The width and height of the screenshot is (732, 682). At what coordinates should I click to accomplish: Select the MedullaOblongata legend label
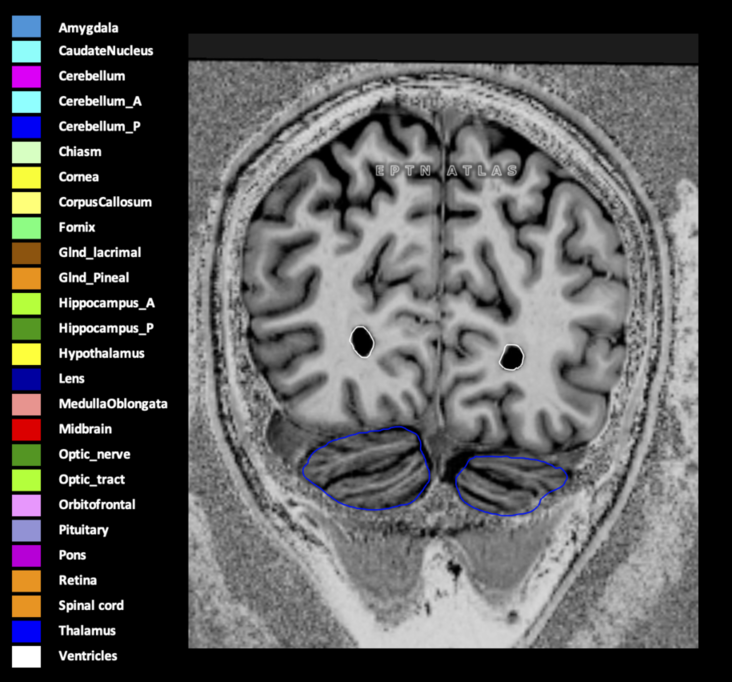113,404
